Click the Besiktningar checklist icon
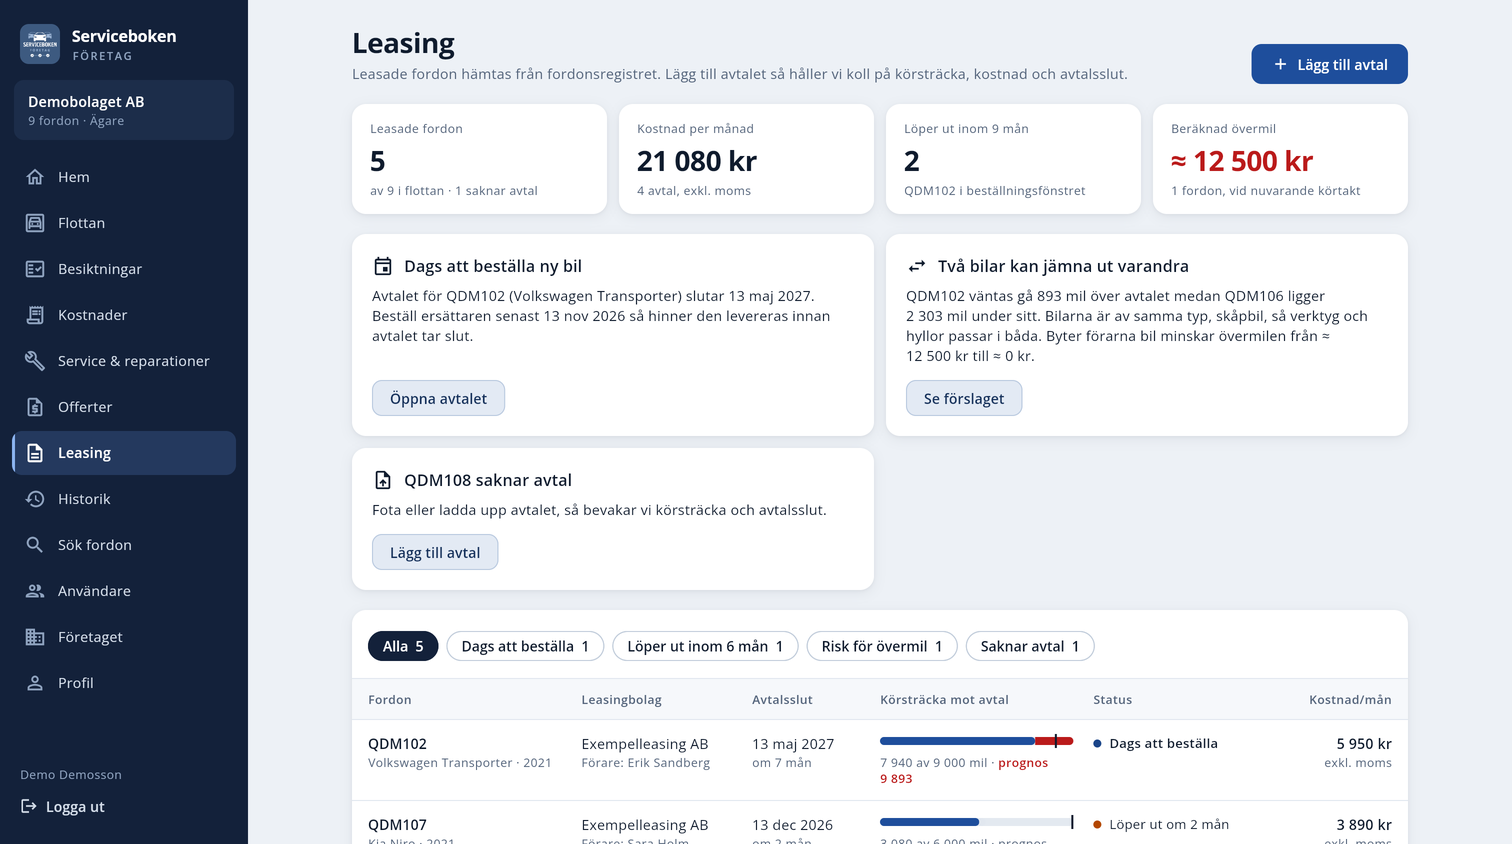 [x=35, y=269]
